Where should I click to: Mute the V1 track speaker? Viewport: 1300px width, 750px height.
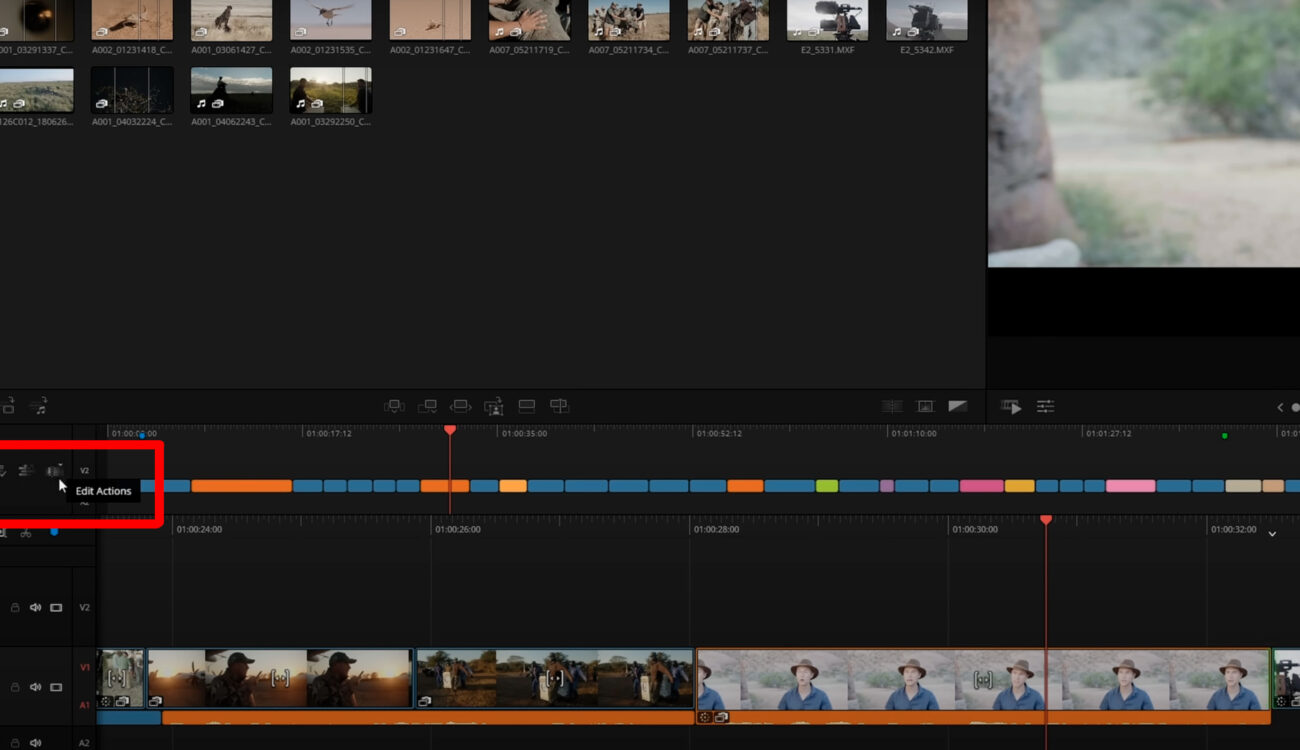pyautogui.click(x=35, y=687)
